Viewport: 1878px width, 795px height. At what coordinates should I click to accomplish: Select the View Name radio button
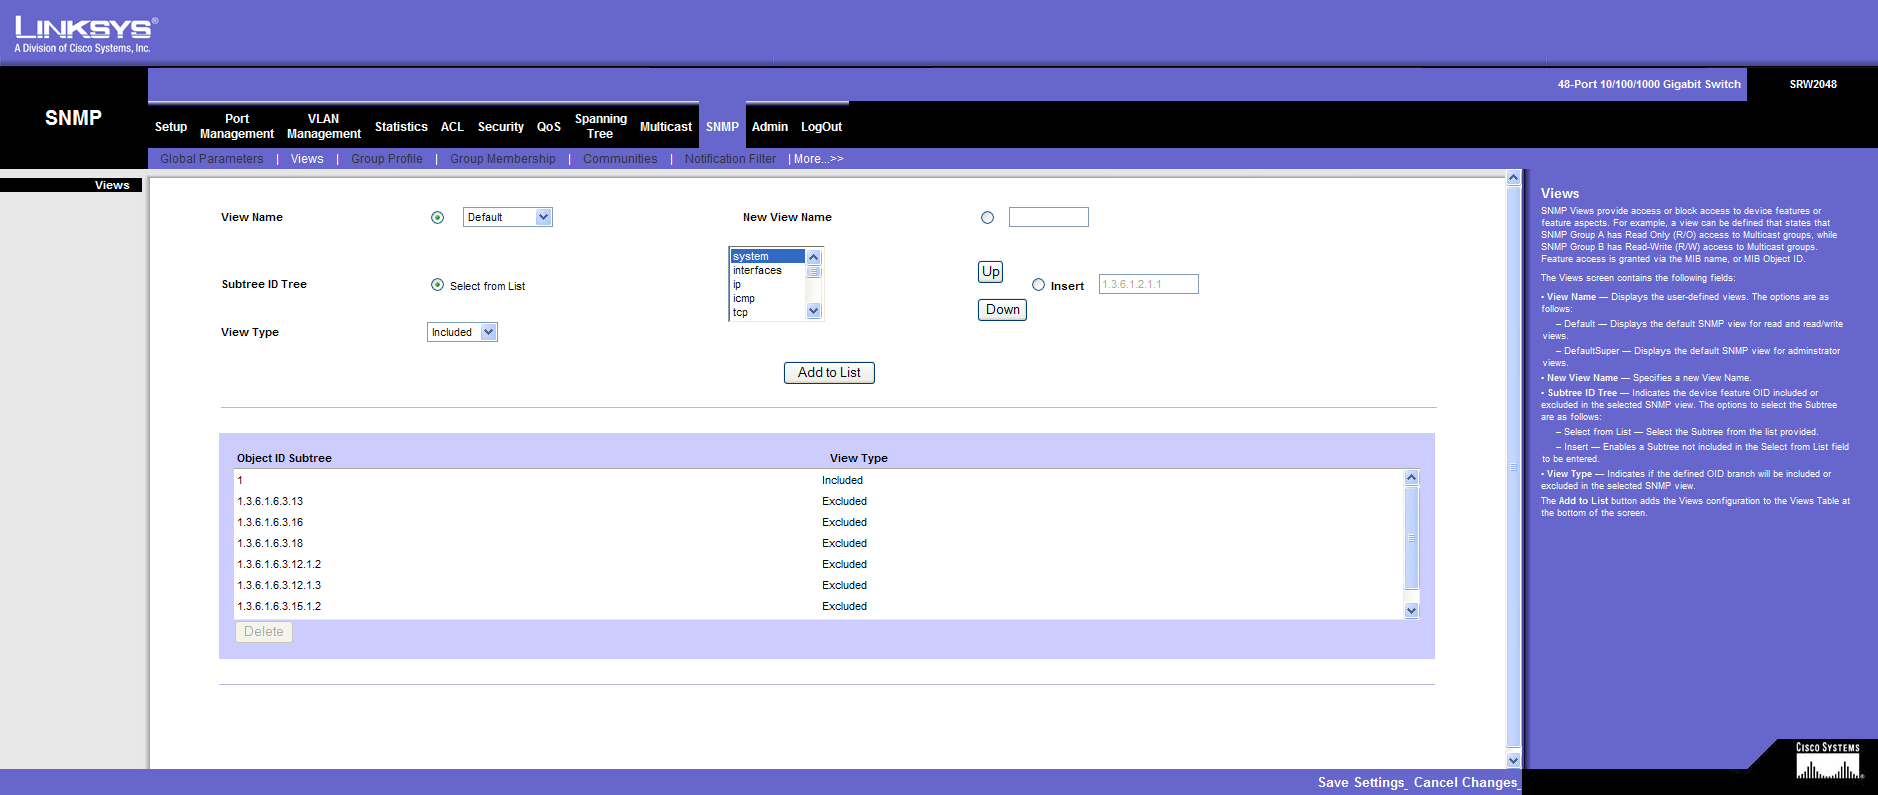click(x=437, y=218)
